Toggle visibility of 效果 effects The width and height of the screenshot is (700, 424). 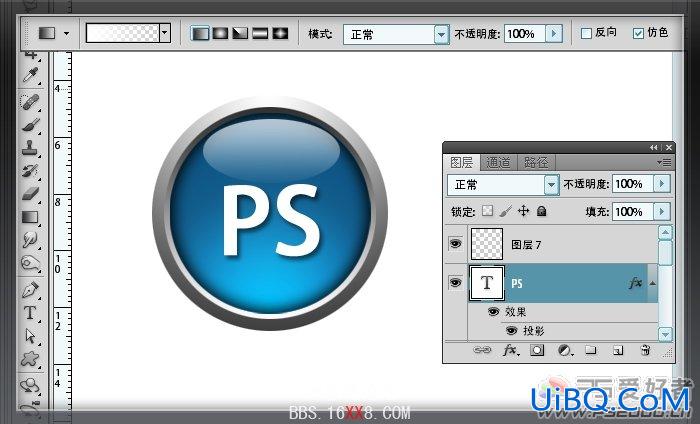(x=493, y=312)
